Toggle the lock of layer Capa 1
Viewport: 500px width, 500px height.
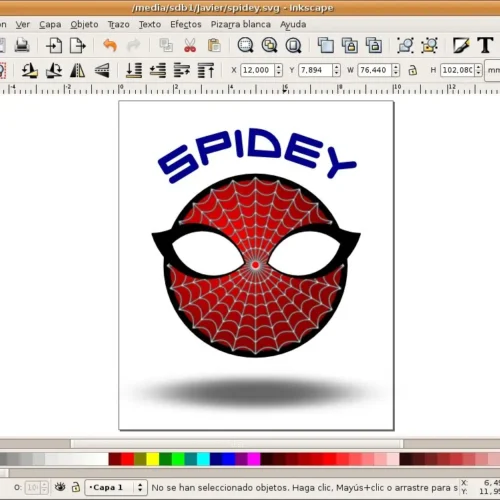(76, 487)
